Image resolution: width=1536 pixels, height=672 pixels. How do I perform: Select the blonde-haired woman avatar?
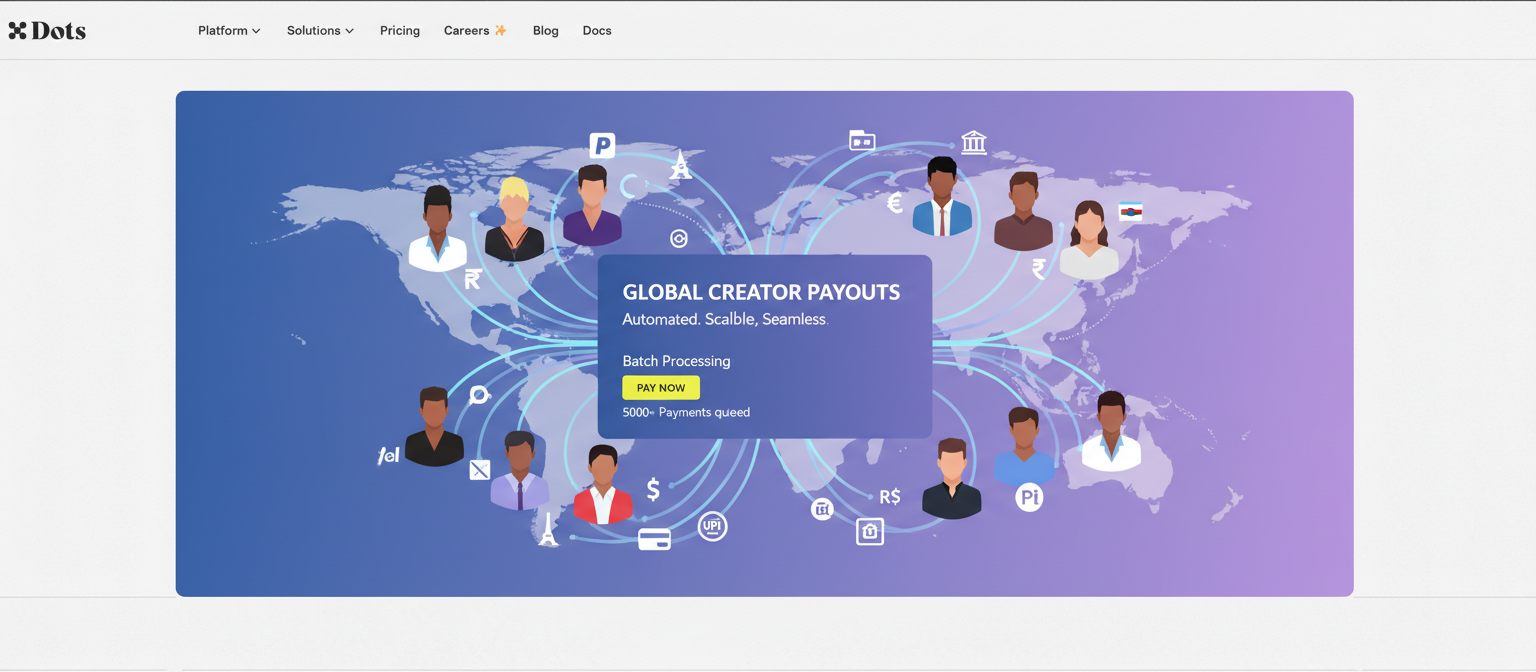tap(514, 220)
